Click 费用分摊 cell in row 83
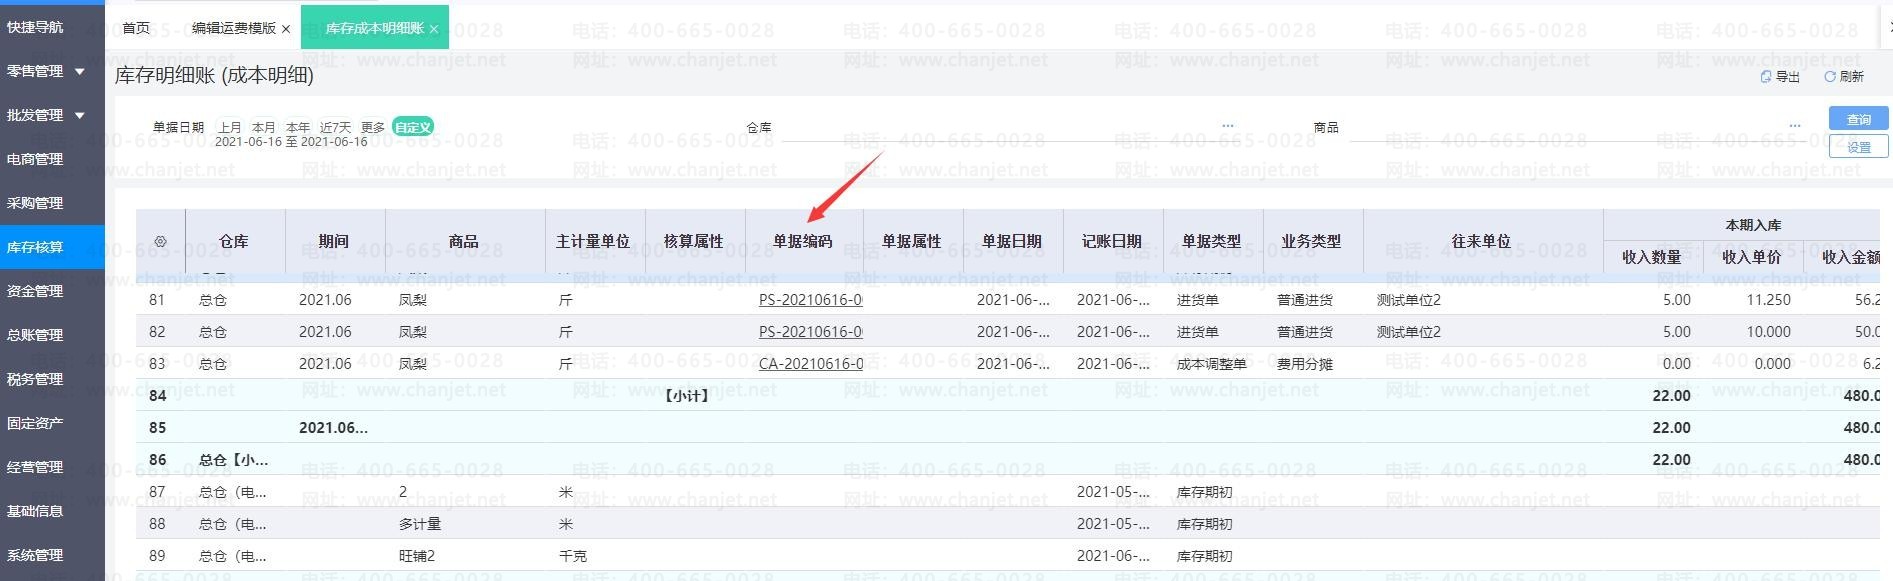This screenshot has height=581, width=1893. [x=1305, y=364]
